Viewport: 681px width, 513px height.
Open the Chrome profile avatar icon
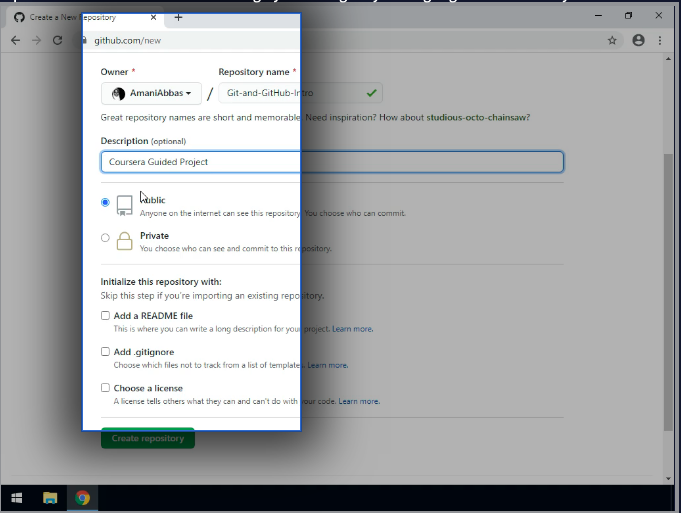tap(638, 40)
